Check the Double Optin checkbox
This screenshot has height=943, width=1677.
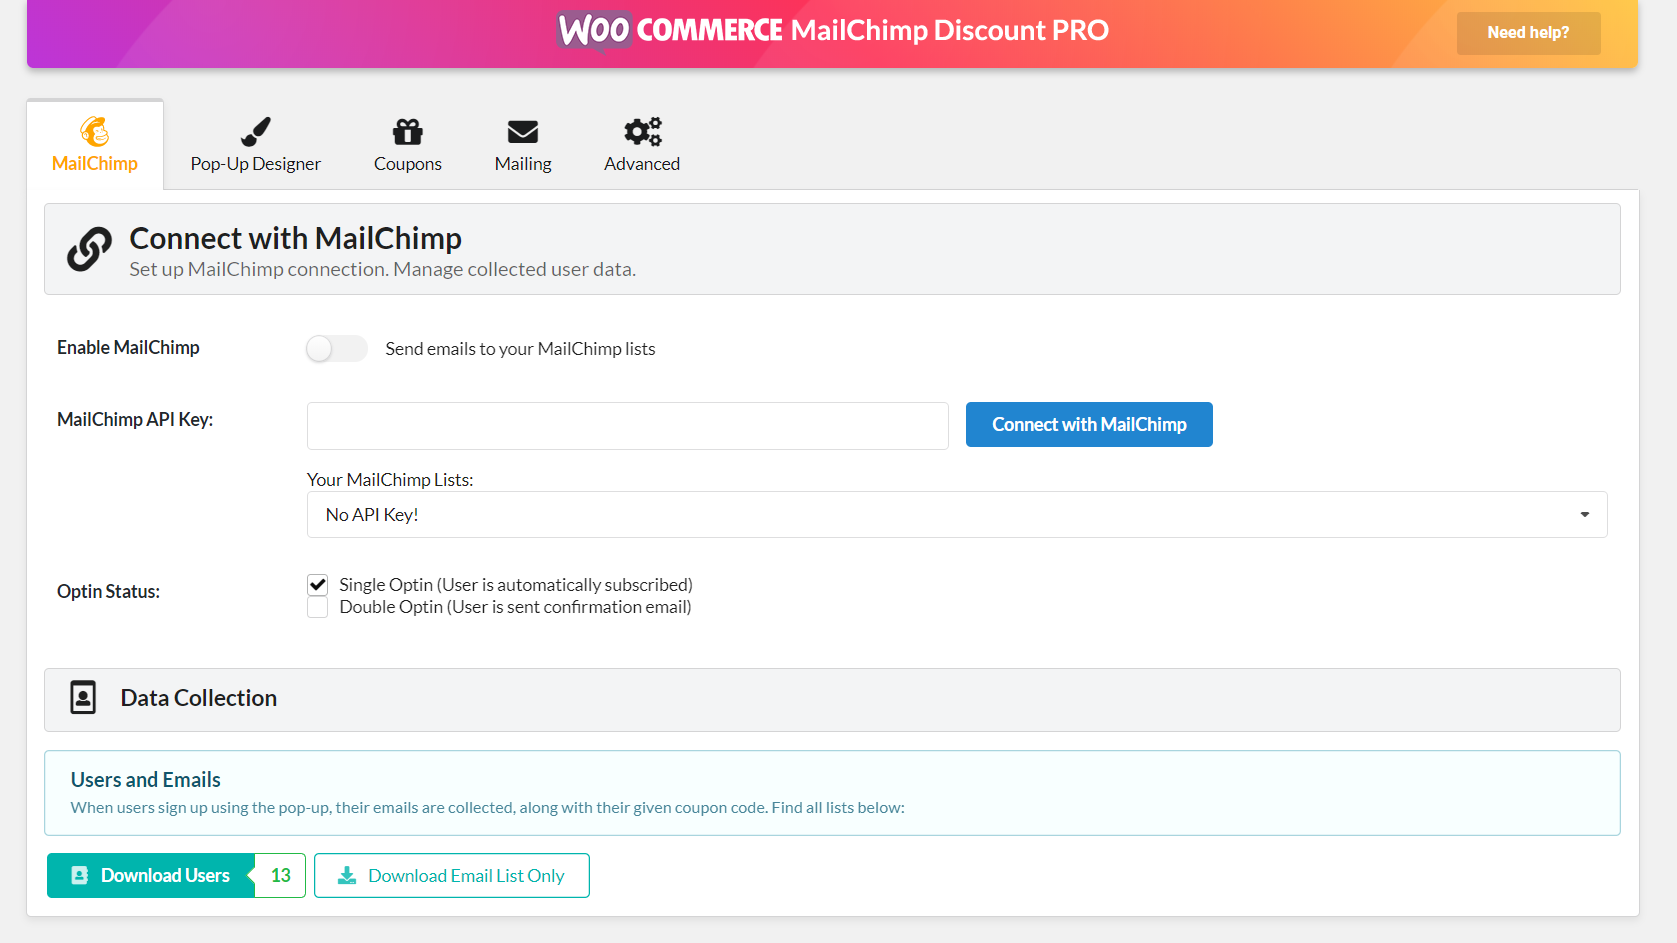point(318,607)
